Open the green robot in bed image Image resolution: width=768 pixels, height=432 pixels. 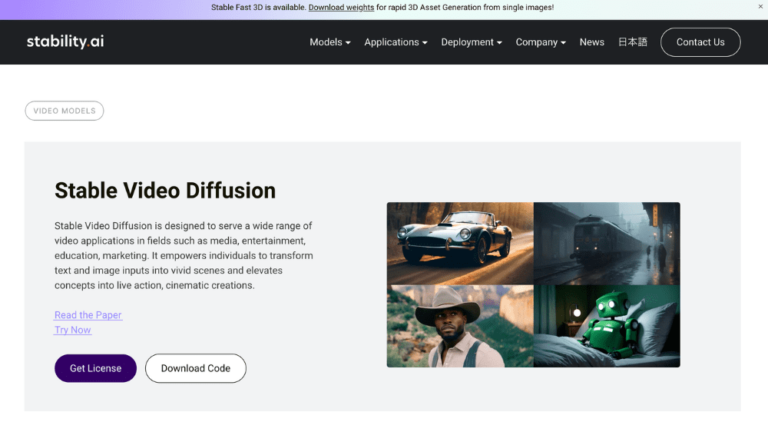point(606,326)
